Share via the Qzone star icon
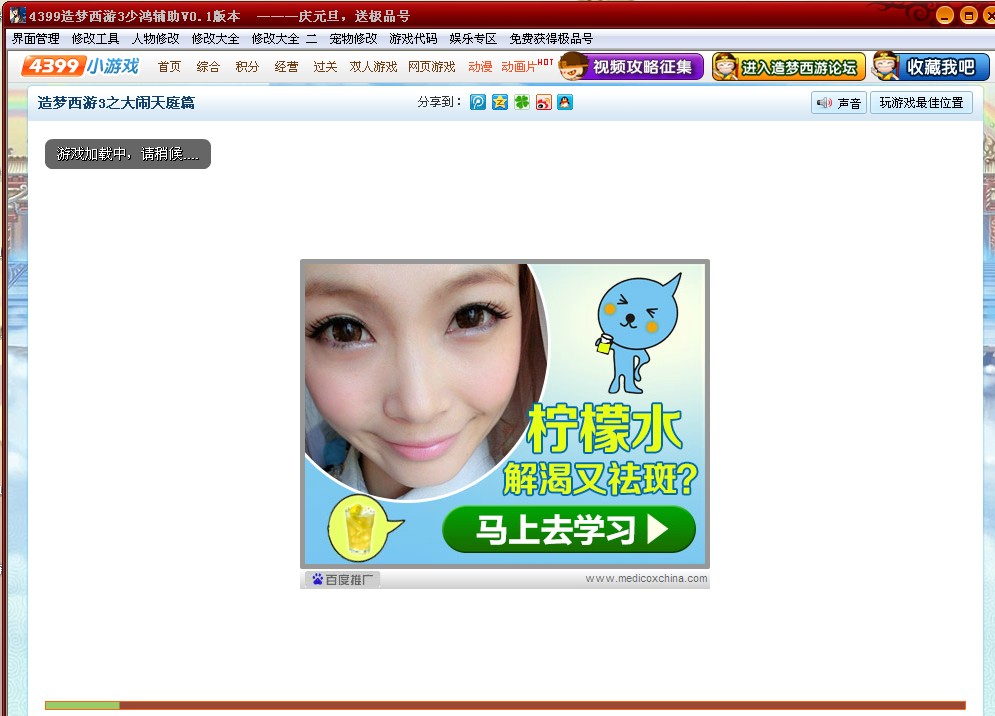The height and width of the screenshot is (716, 995). coord(500,102)
